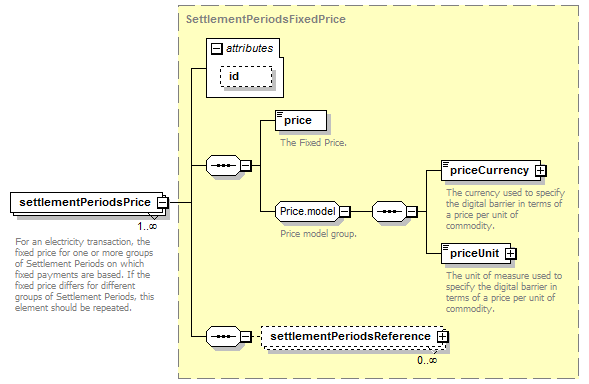
Task: Select the price element
Action: coord(301,121)
